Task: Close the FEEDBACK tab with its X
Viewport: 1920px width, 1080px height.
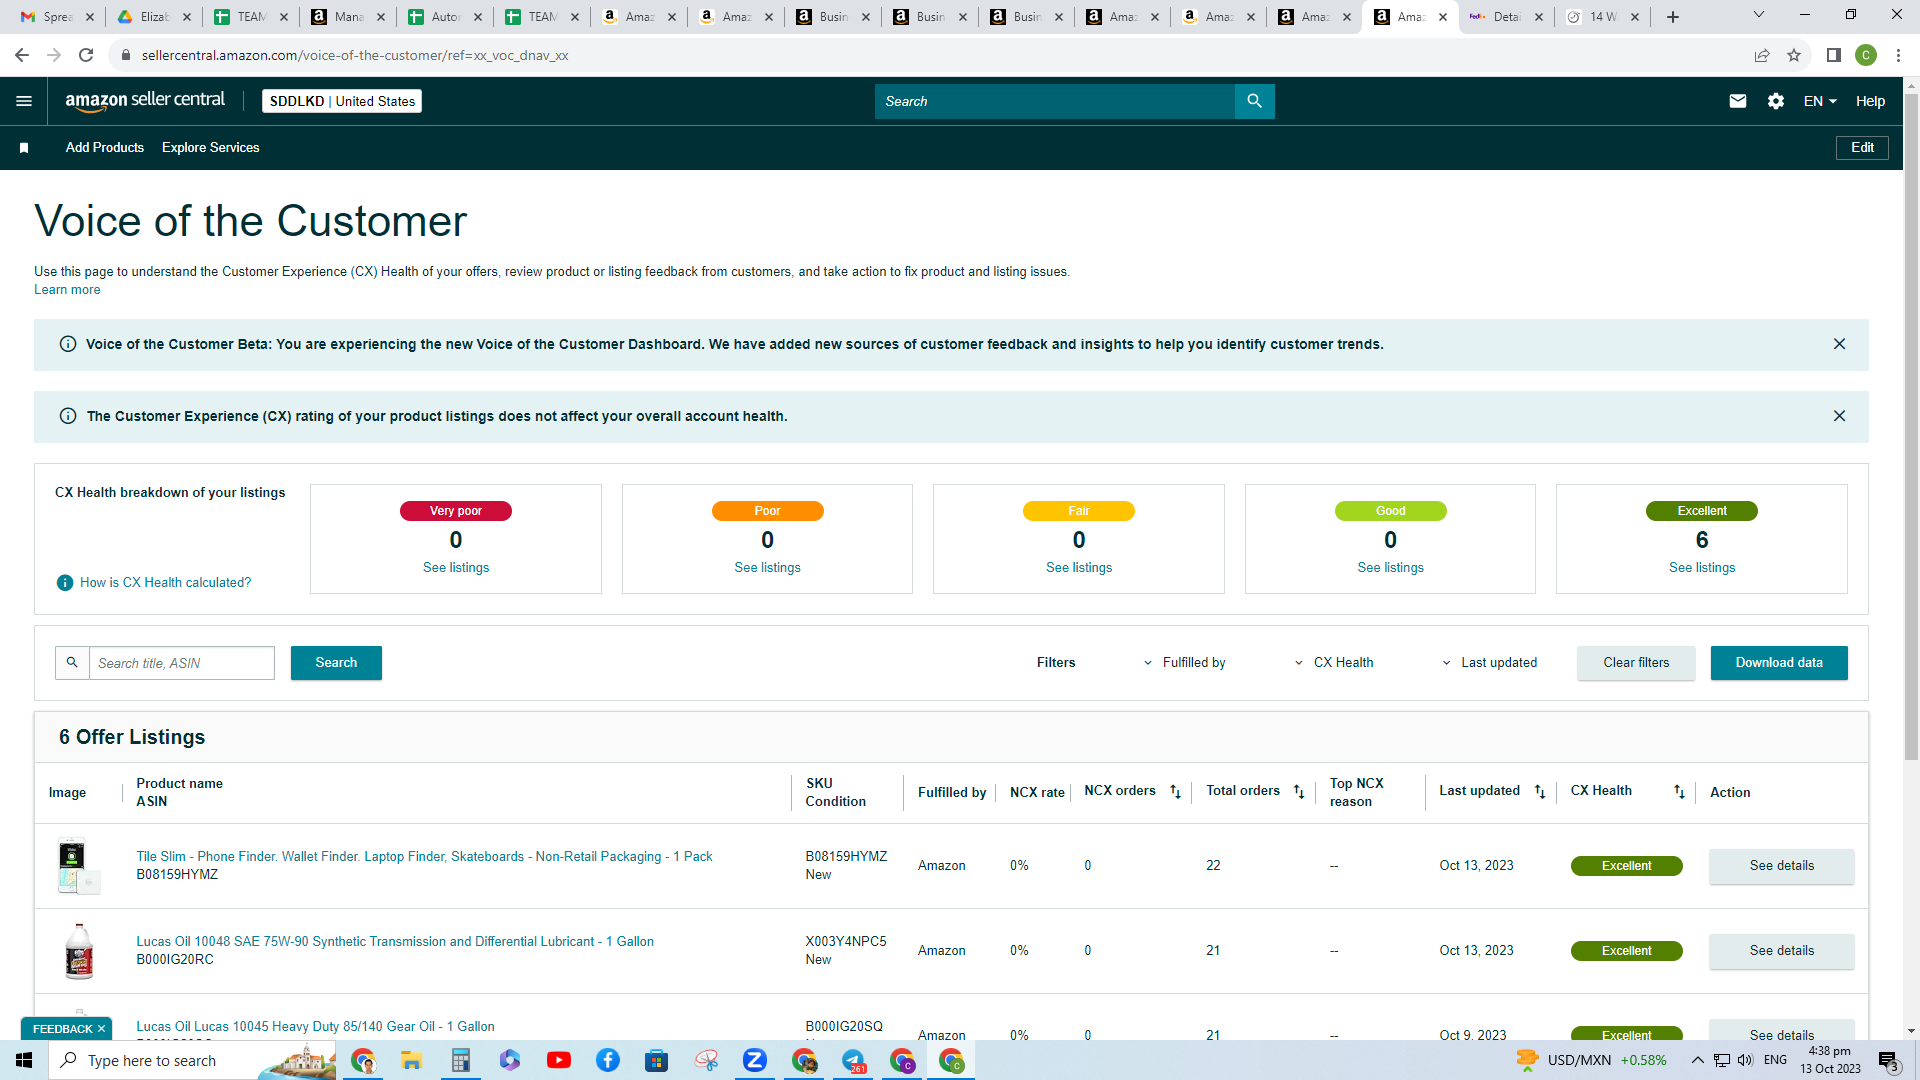Action: pyautogui.click(x=101, y=1029)
